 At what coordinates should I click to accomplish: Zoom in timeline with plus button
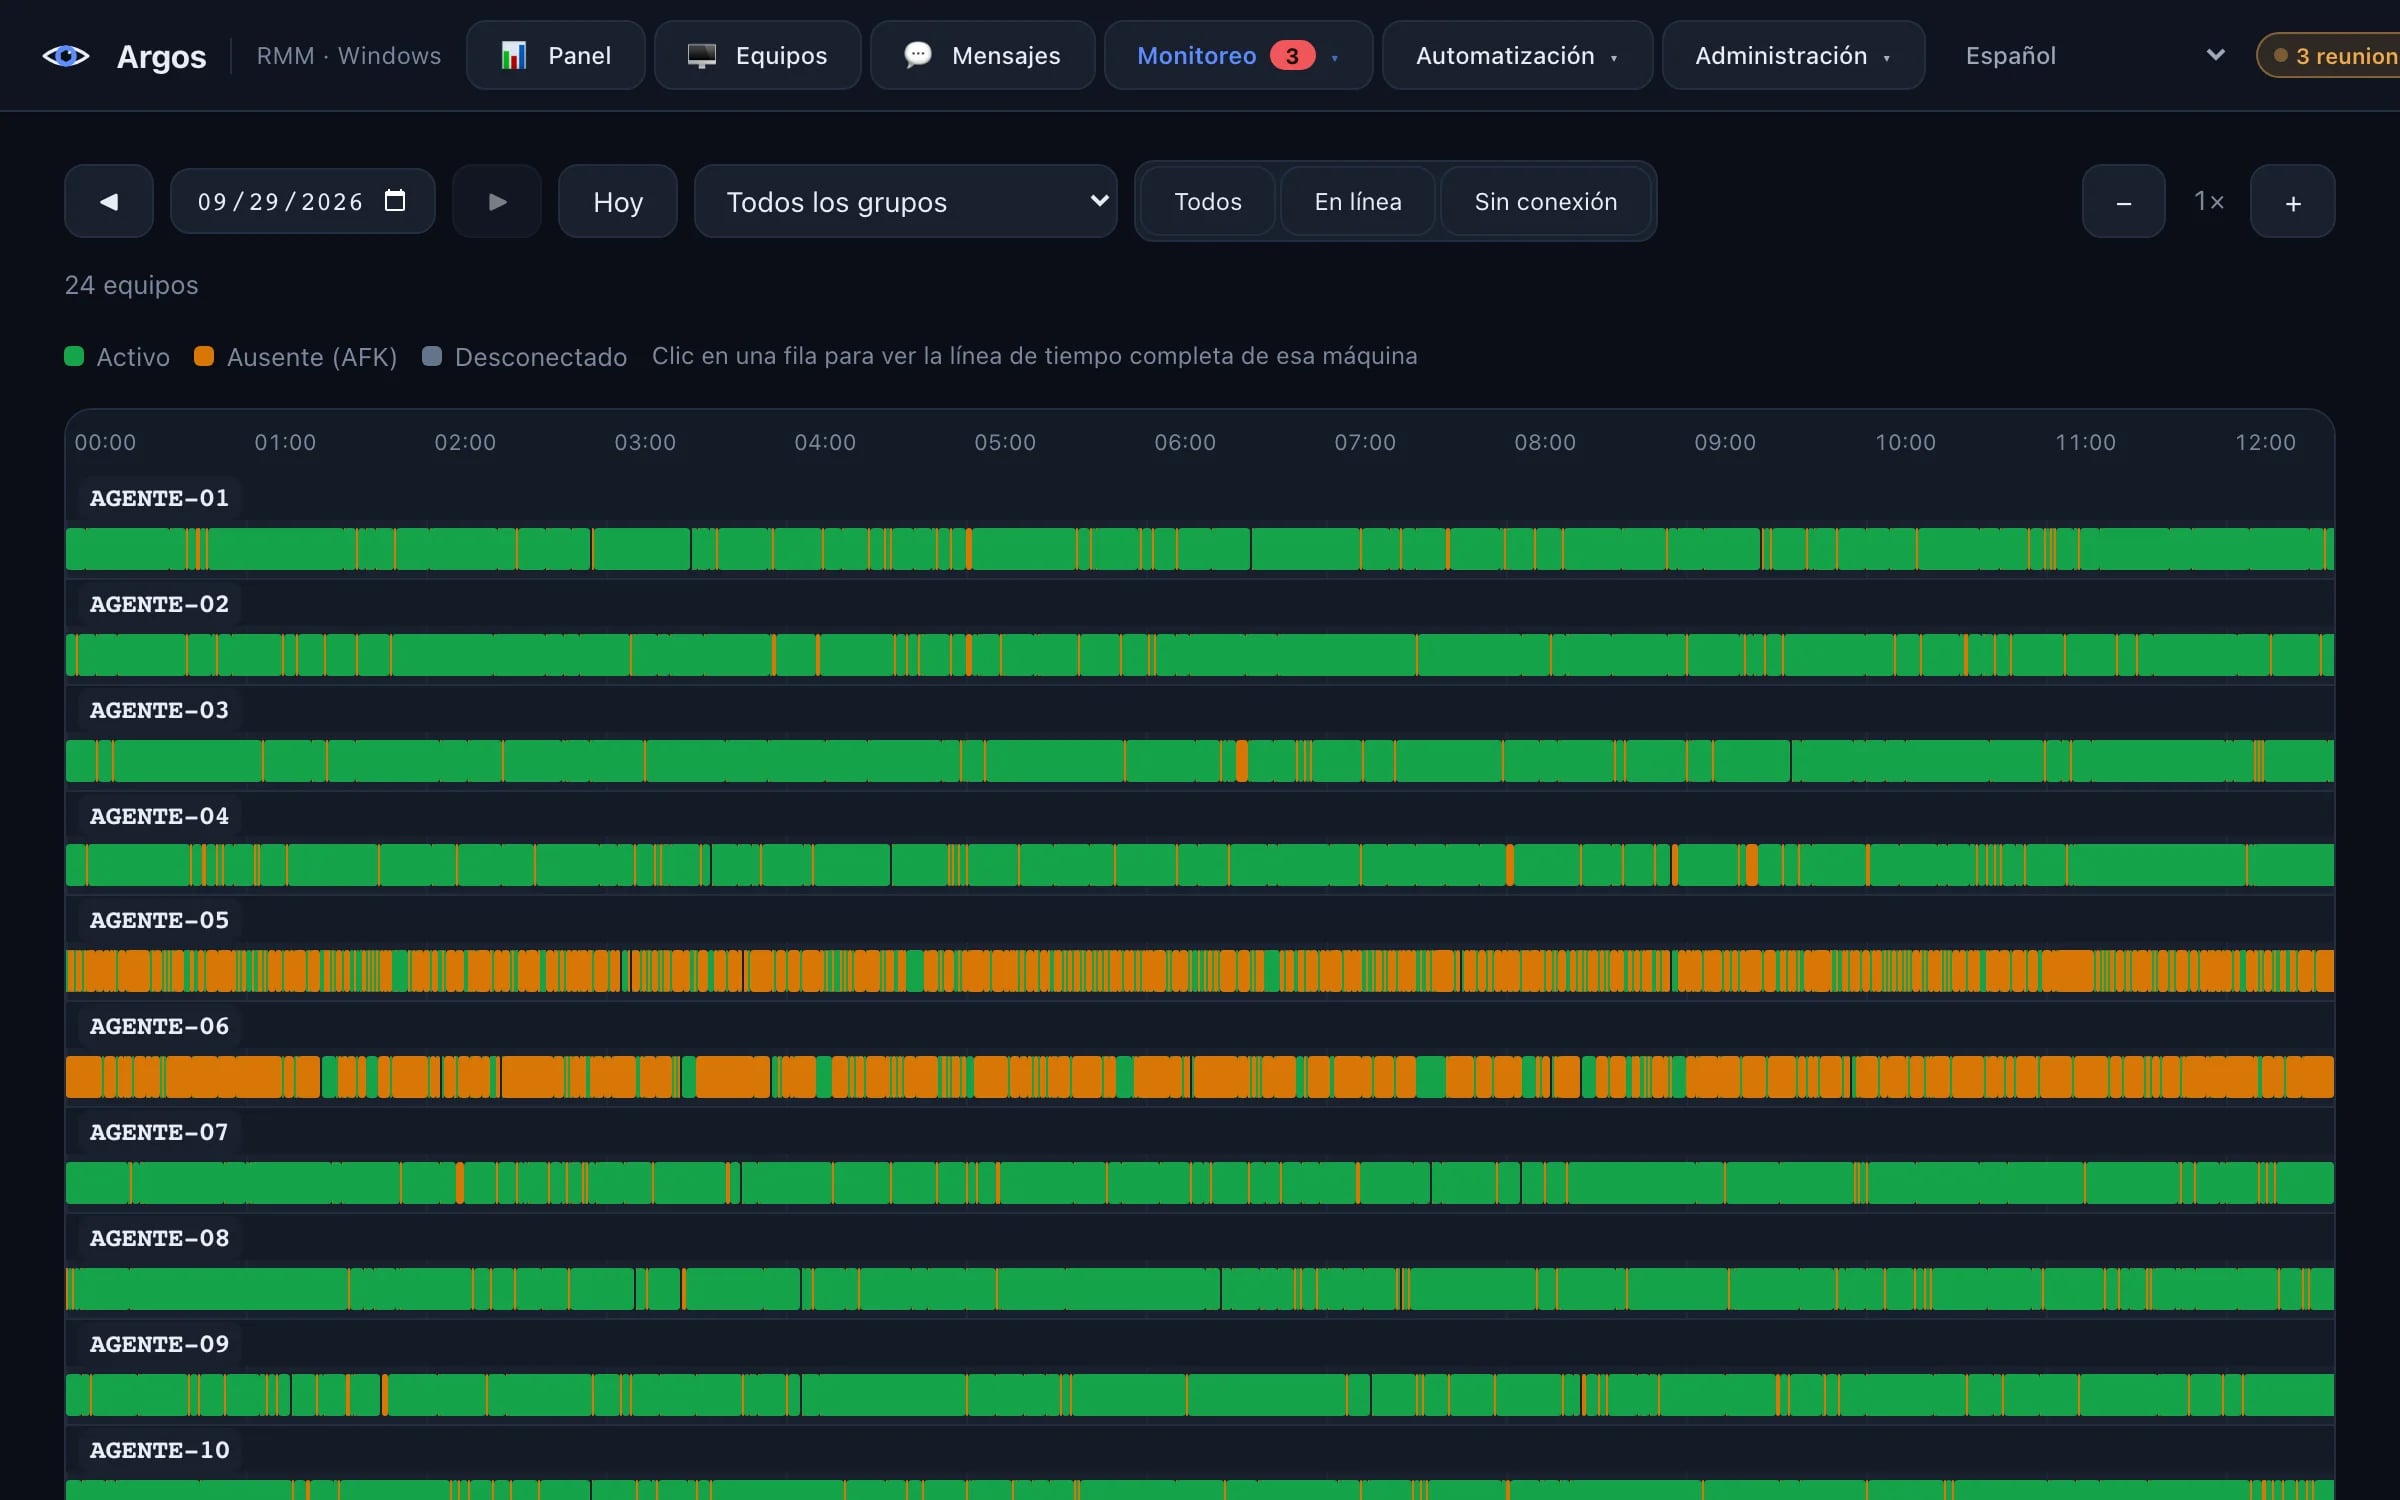coord(2292,201)
